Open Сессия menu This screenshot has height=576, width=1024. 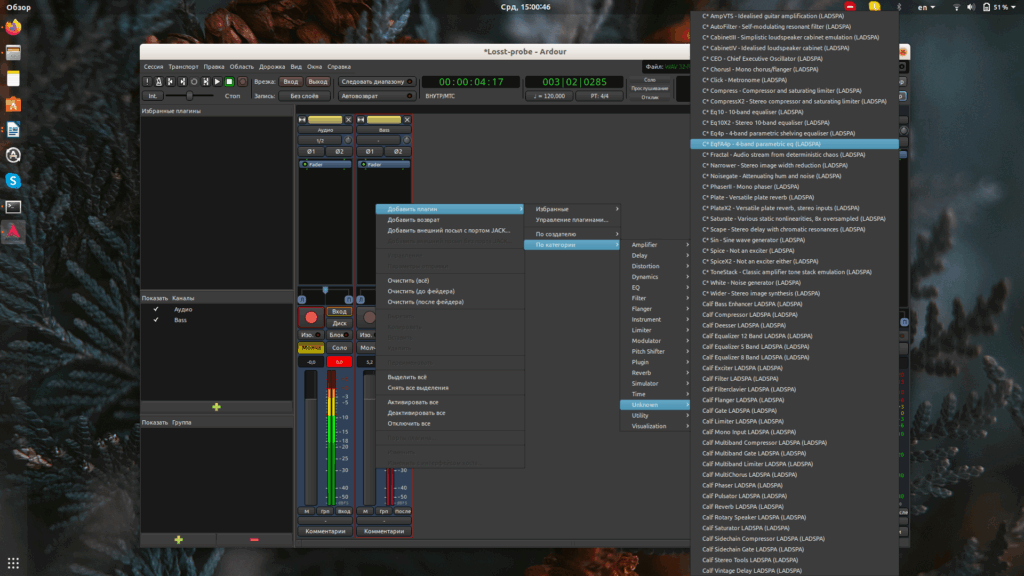tap(153, 67)
